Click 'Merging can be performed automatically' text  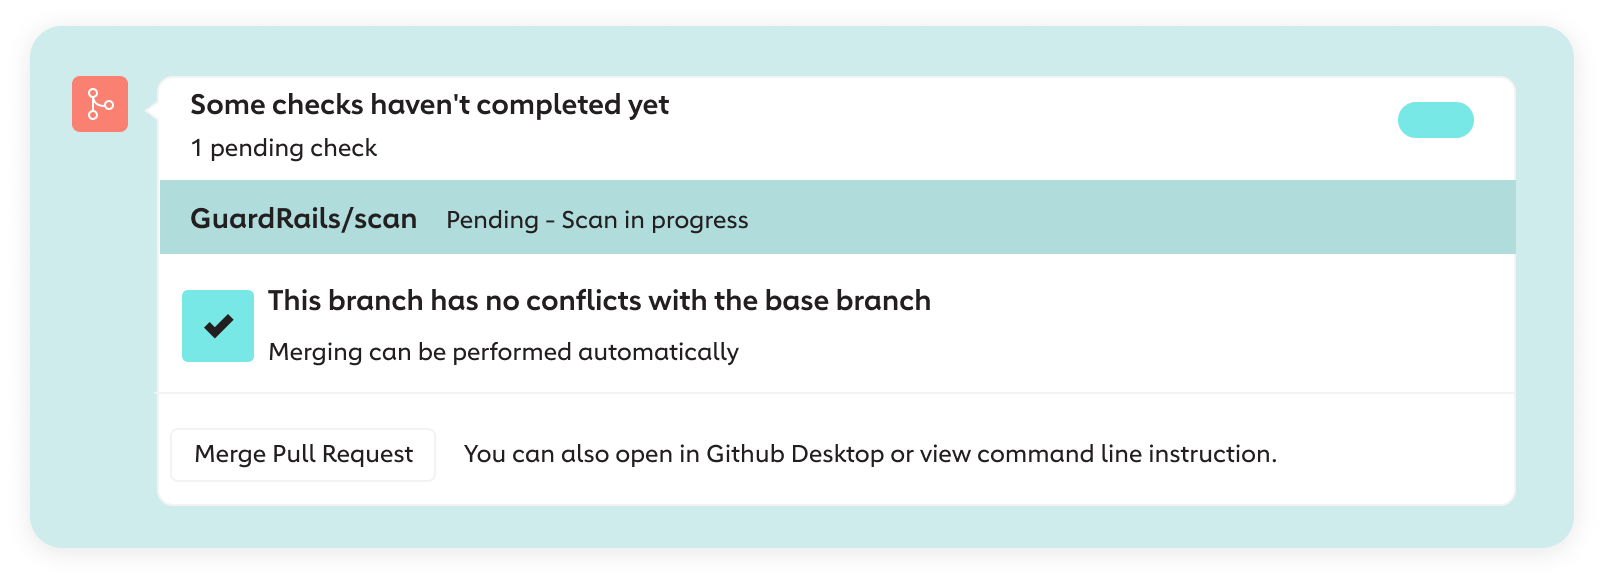(503, 352)
